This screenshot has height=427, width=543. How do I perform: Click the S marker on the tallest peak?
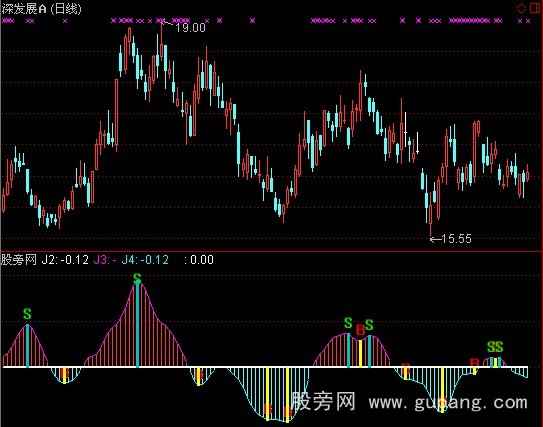pos(137,278)
